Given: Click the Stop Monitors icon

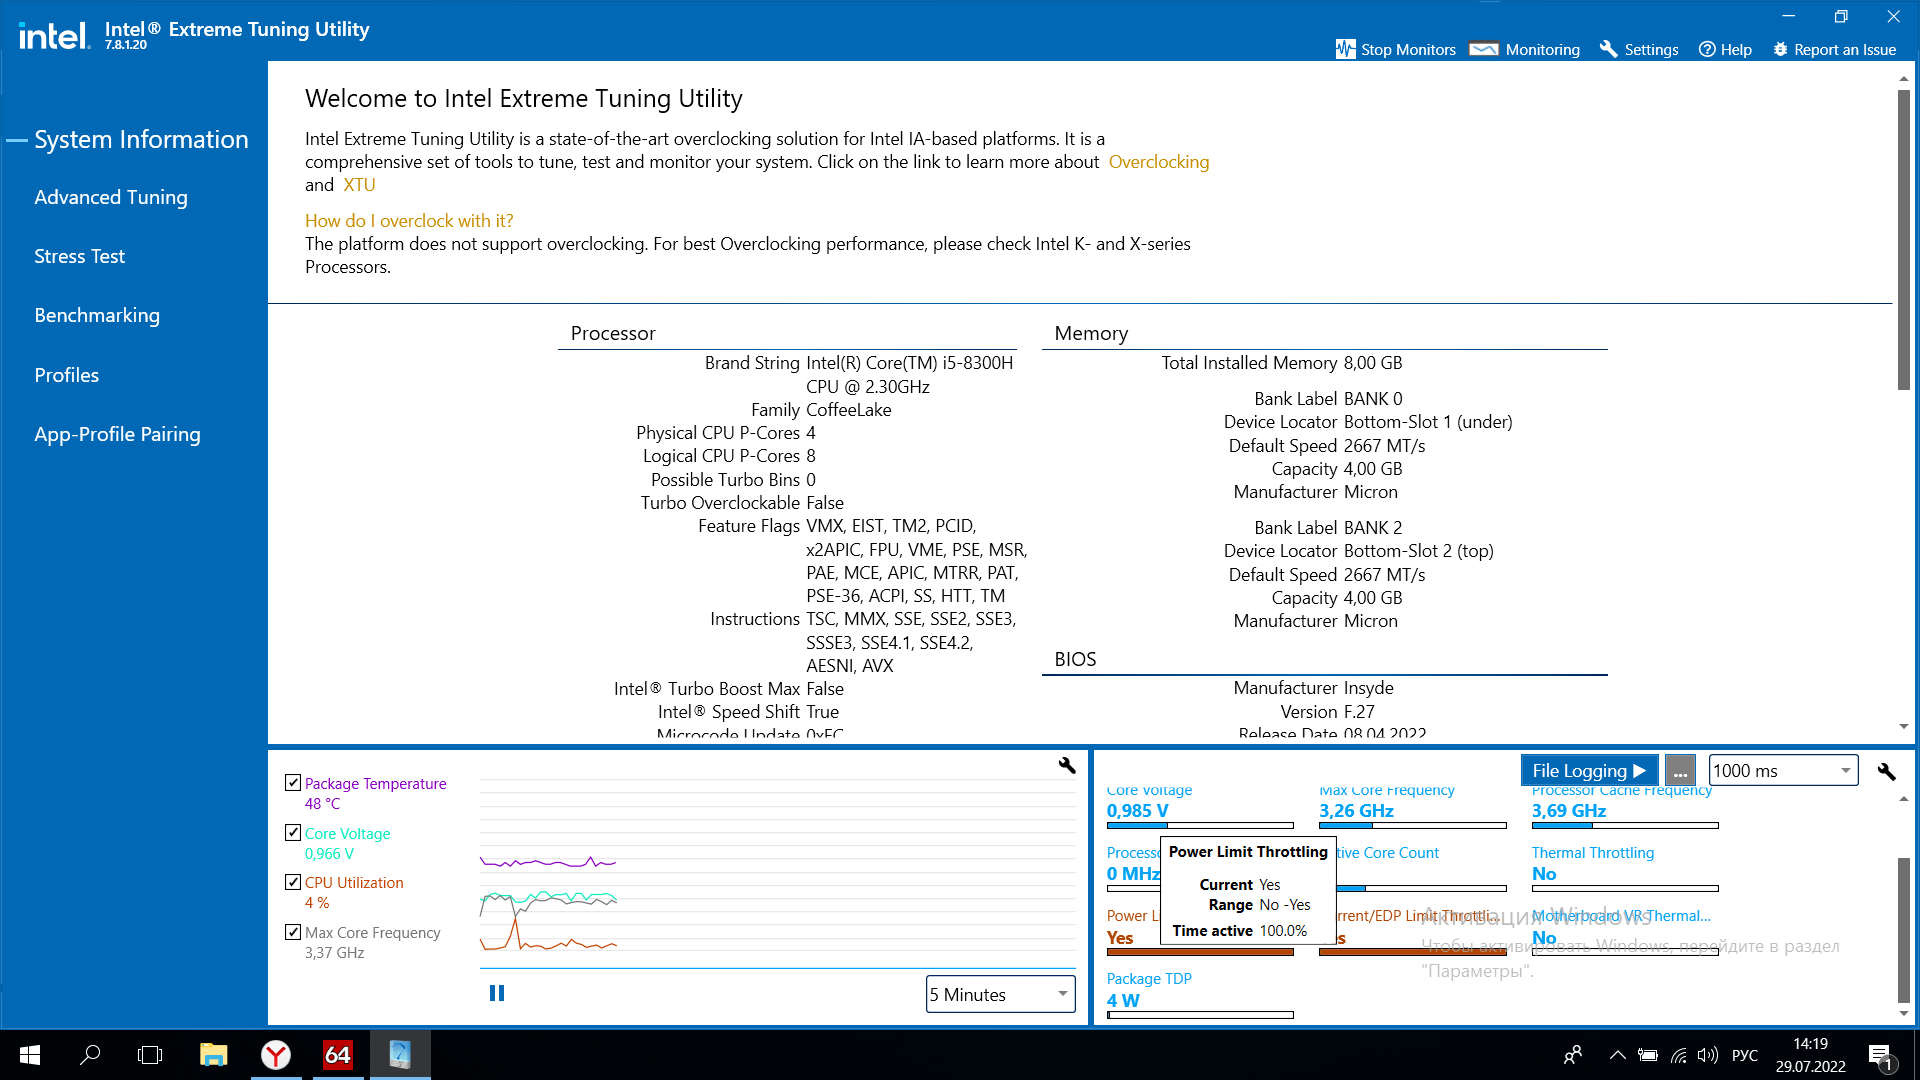Looking at the screenshot, I should point(1345,49).
